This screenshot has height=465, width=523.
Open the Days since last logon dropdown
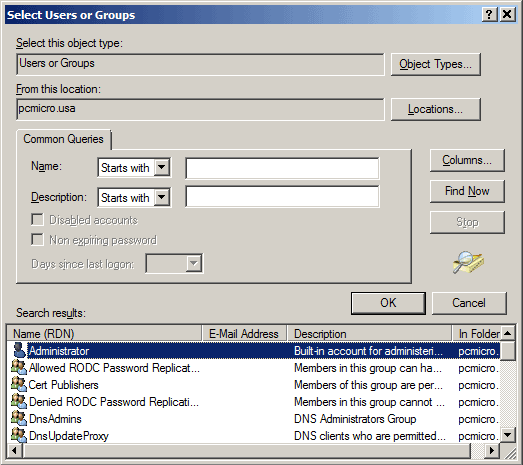coord(193,264)
